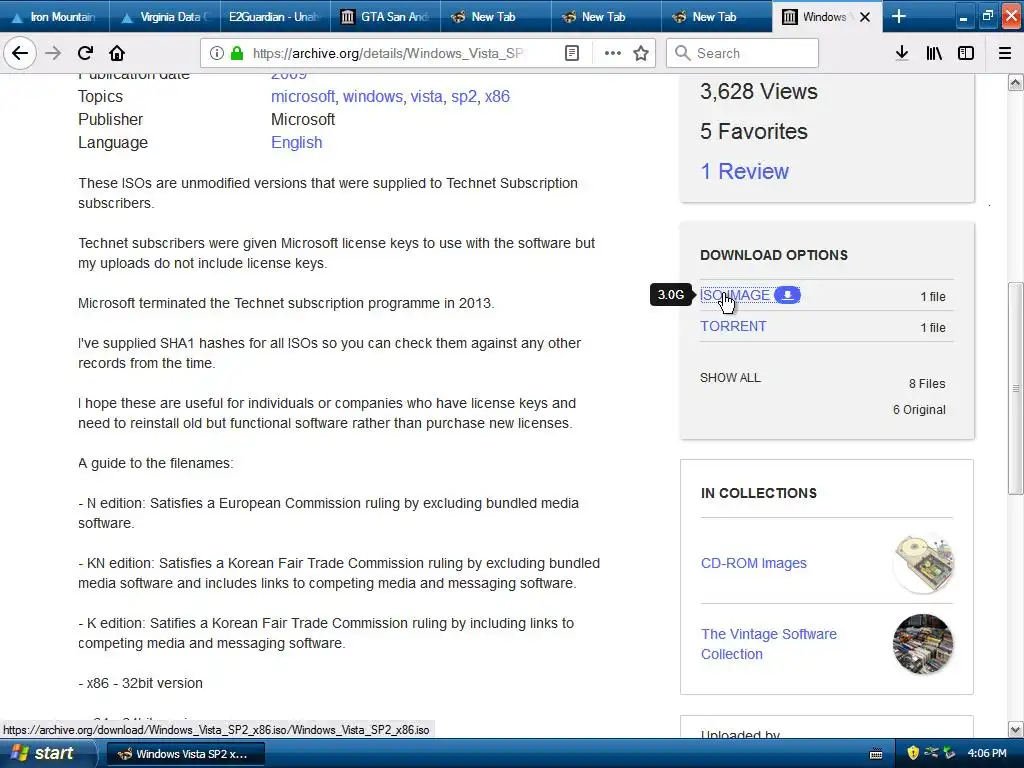The height and width of the screenshot is (768, 1024).
Task: Open the Firefox hamburger menu
Action: point(1005,53)
